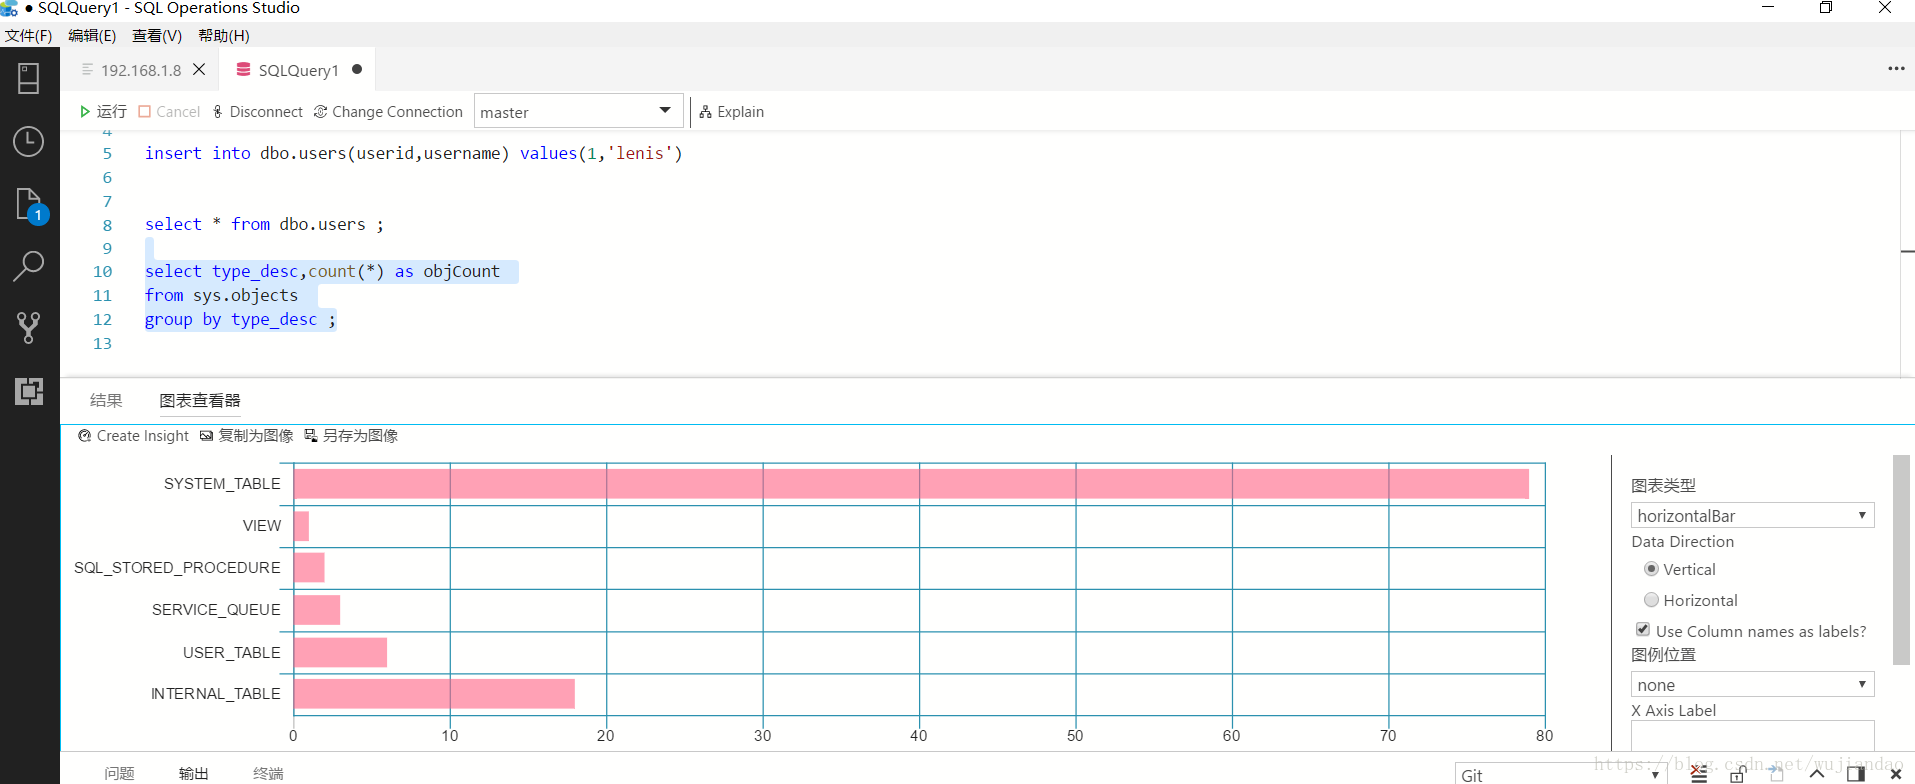1915x784 pixels.
Task: Close the bottom panel with the X
Action: click(x=1895, y=774)
